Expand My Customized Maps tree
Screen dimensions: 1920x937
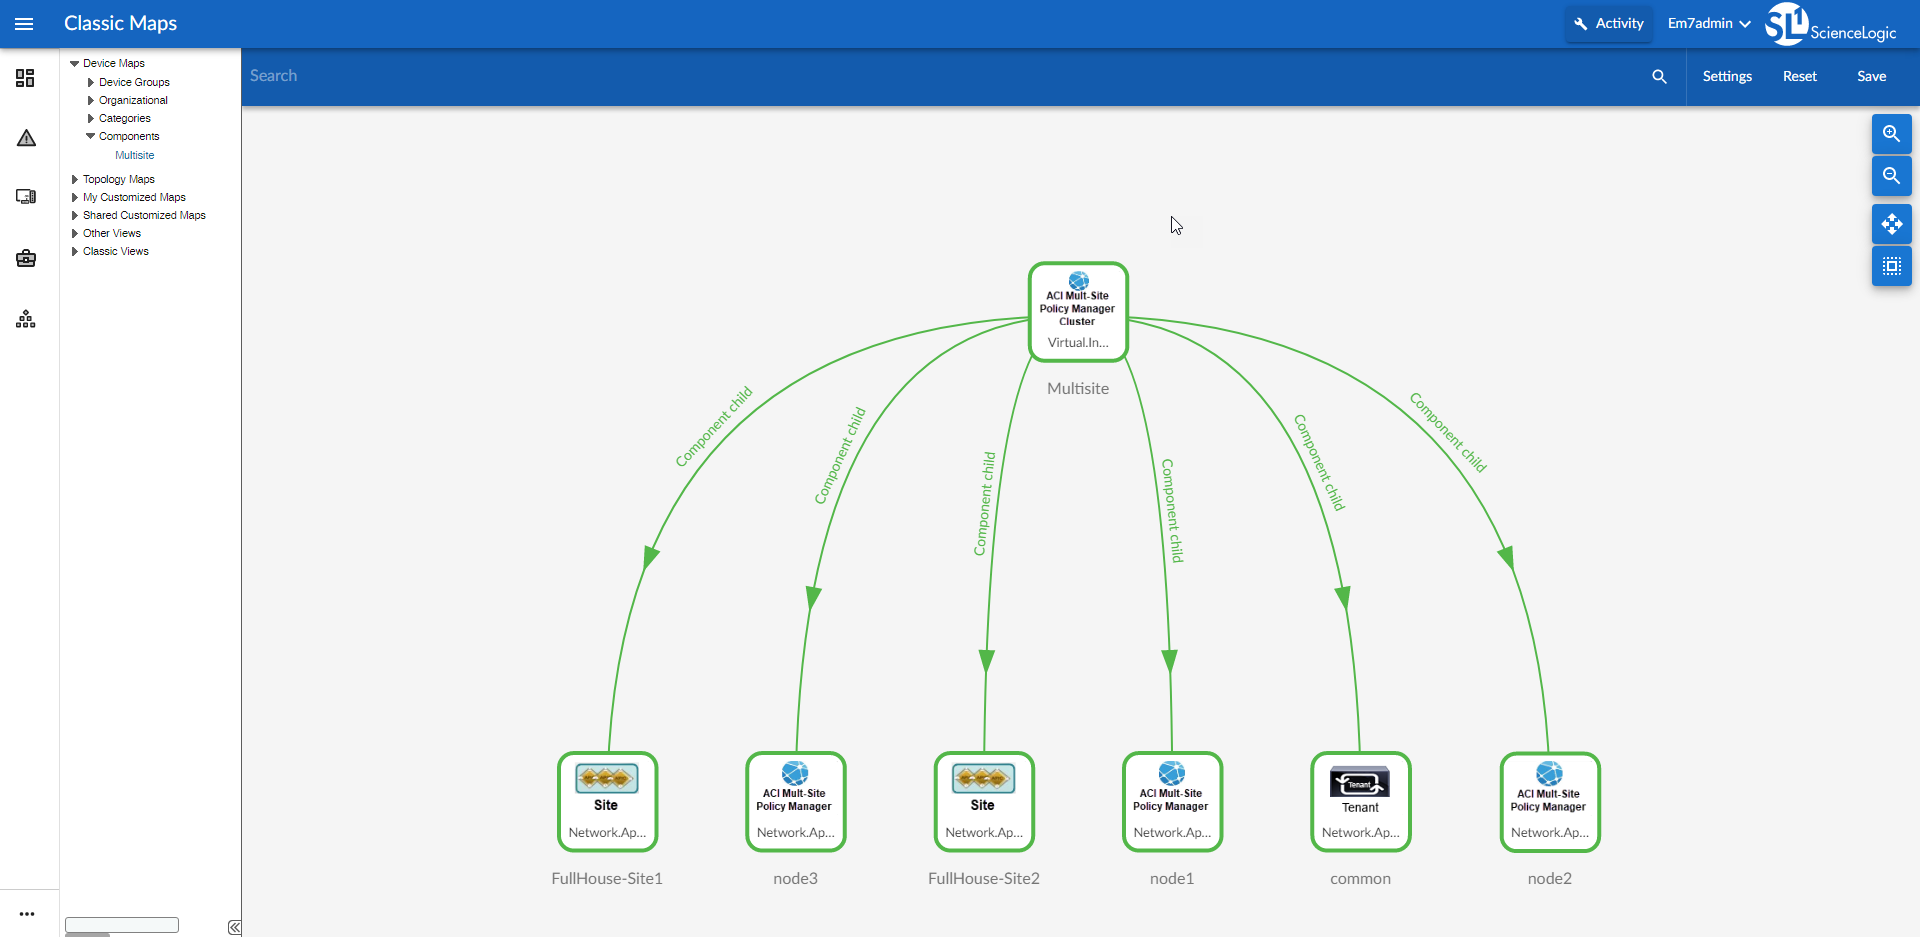pos(75,197)
